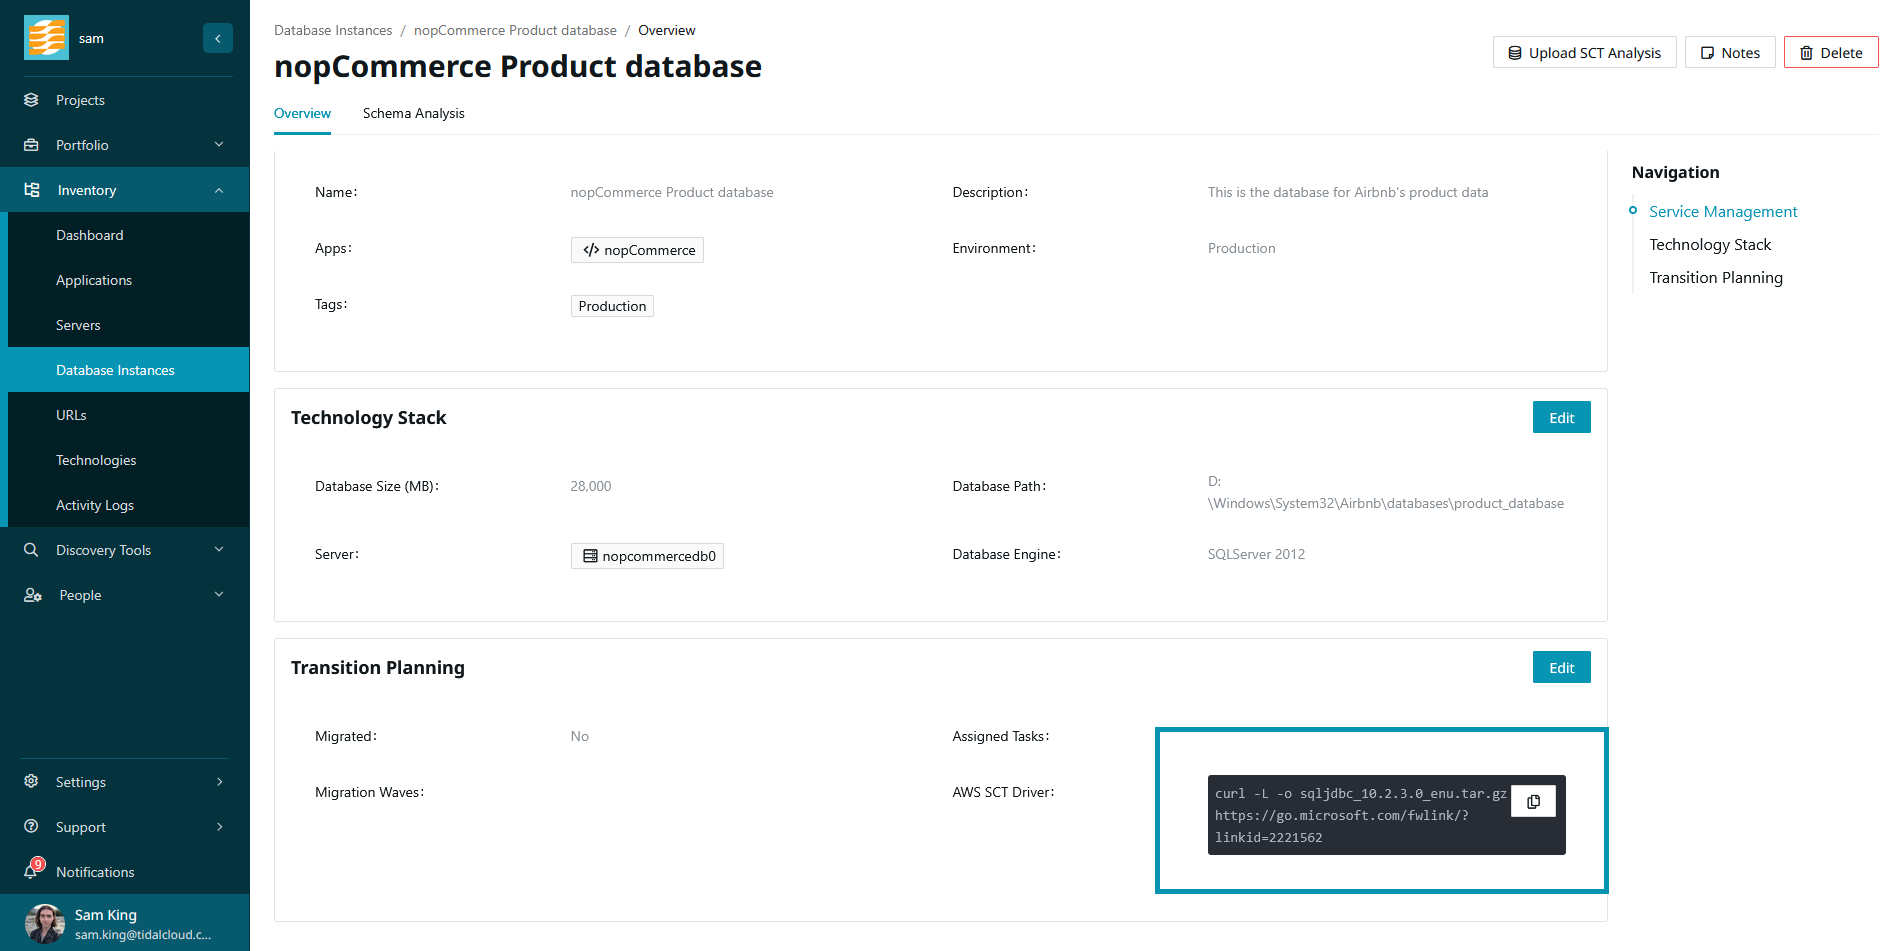The height and width of the screenshot is (951, 1901).
Task: Click the Tidal logo in sidebar
Action: click(x=46, y=38)
